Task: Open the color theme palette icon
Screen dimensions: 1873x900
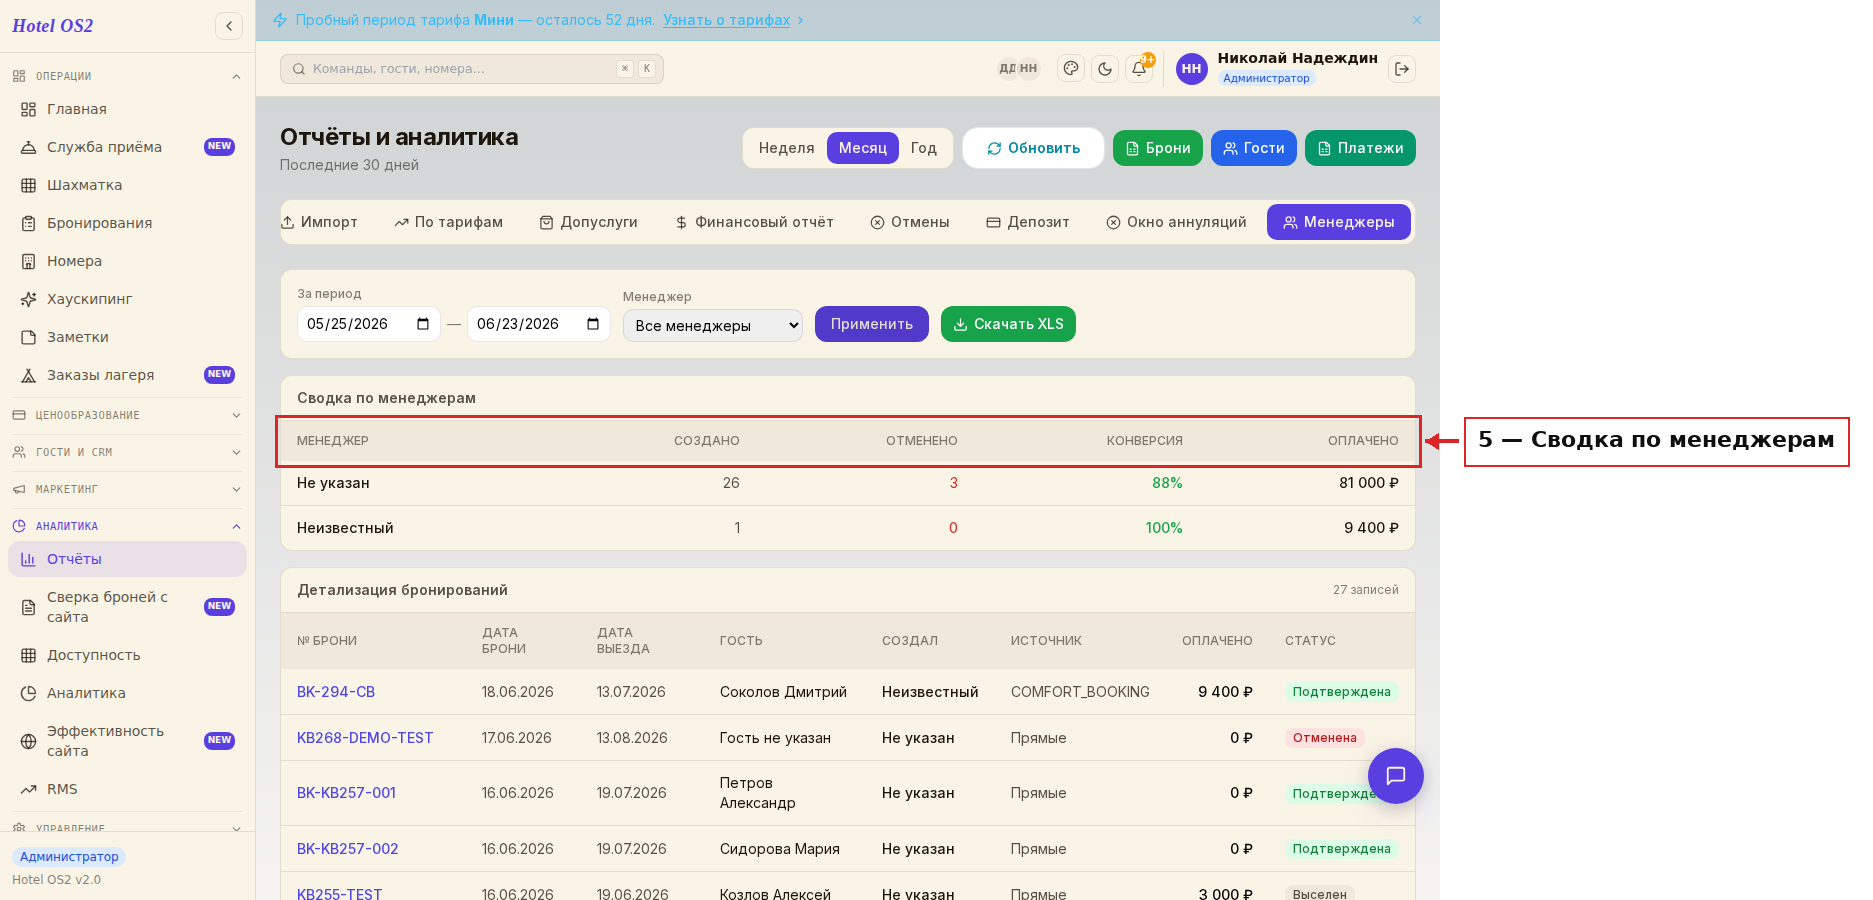Action: (x=1071, y=69)
